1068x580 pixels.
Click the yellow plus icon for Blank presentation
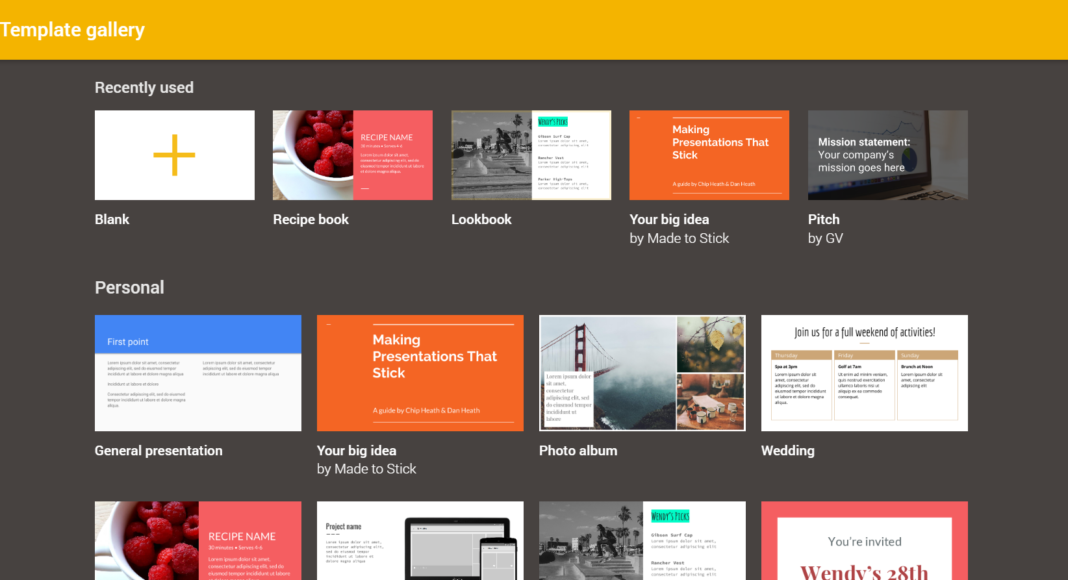(x=174, y=155)
